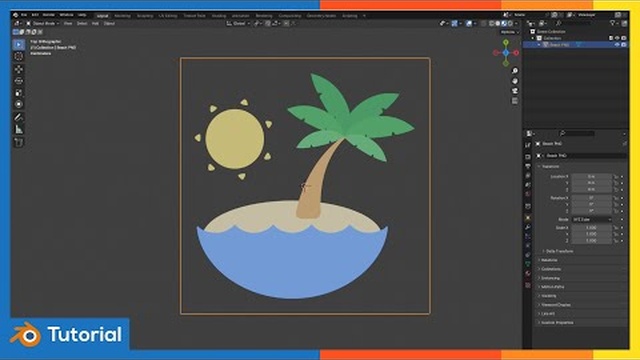Expand the Motion Paths panel

551,287
